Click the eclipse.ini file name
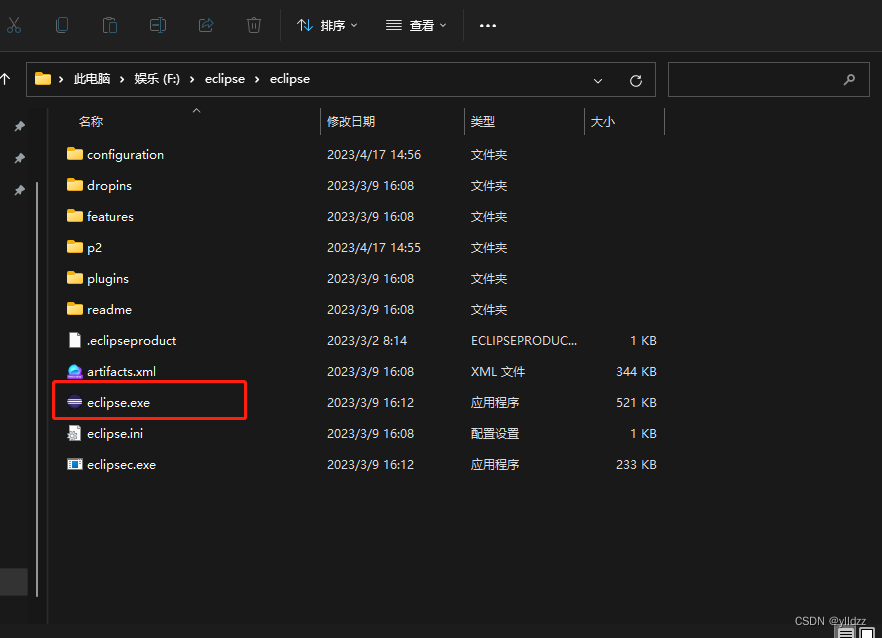This screenshot has height=638, width=882. [115, 434]
